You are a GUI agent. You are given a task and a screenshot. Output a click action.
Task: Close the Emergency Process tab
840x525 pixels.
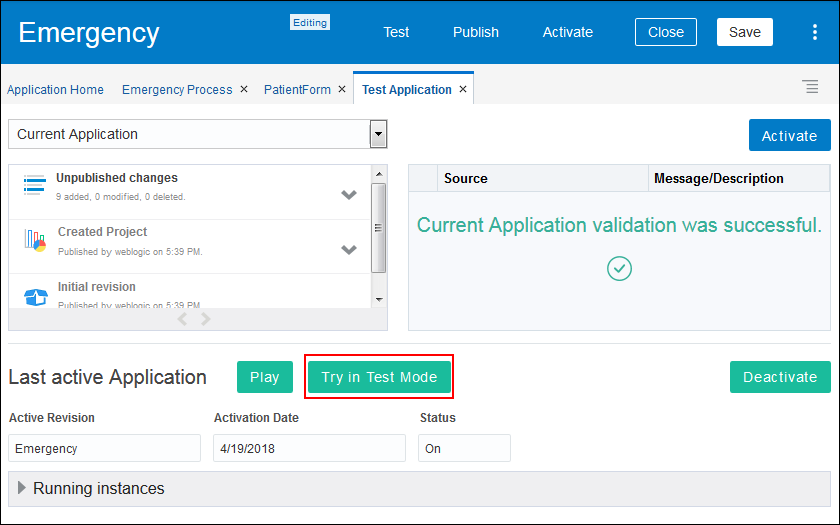pos(244,89)
